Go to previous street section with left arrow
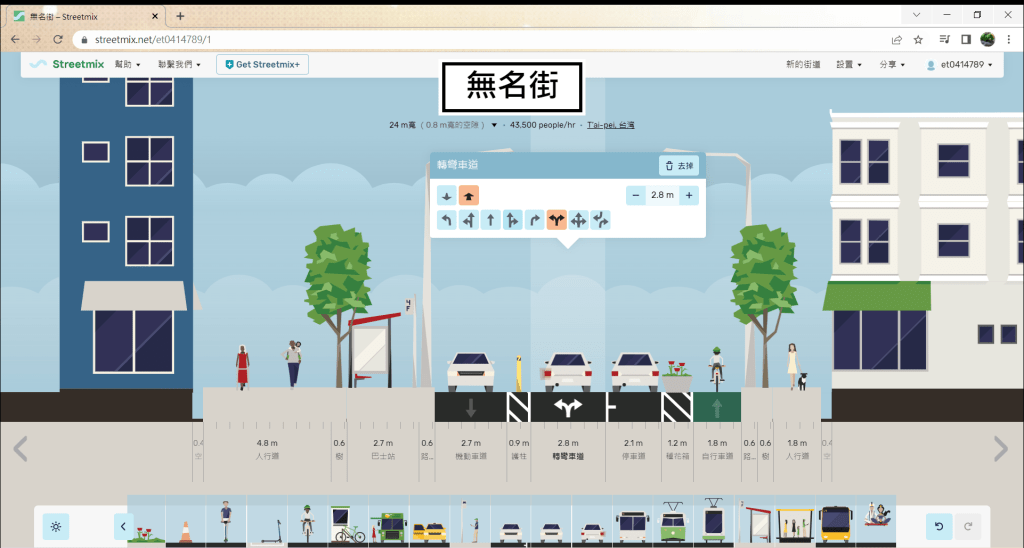 coord(20,449)
